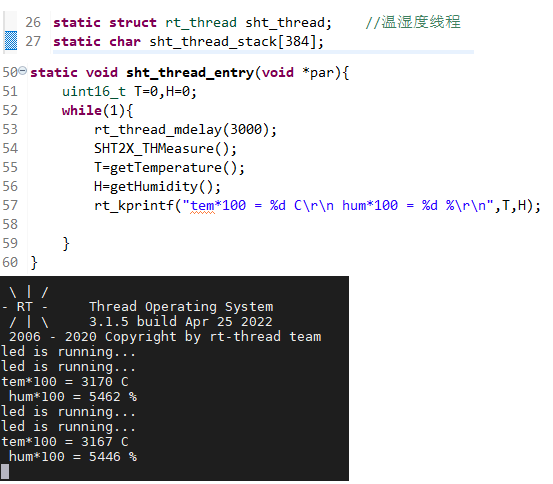Click the underlined word tem in string
The height and width of the screenshot is (484, 553).
pos(202,206)
